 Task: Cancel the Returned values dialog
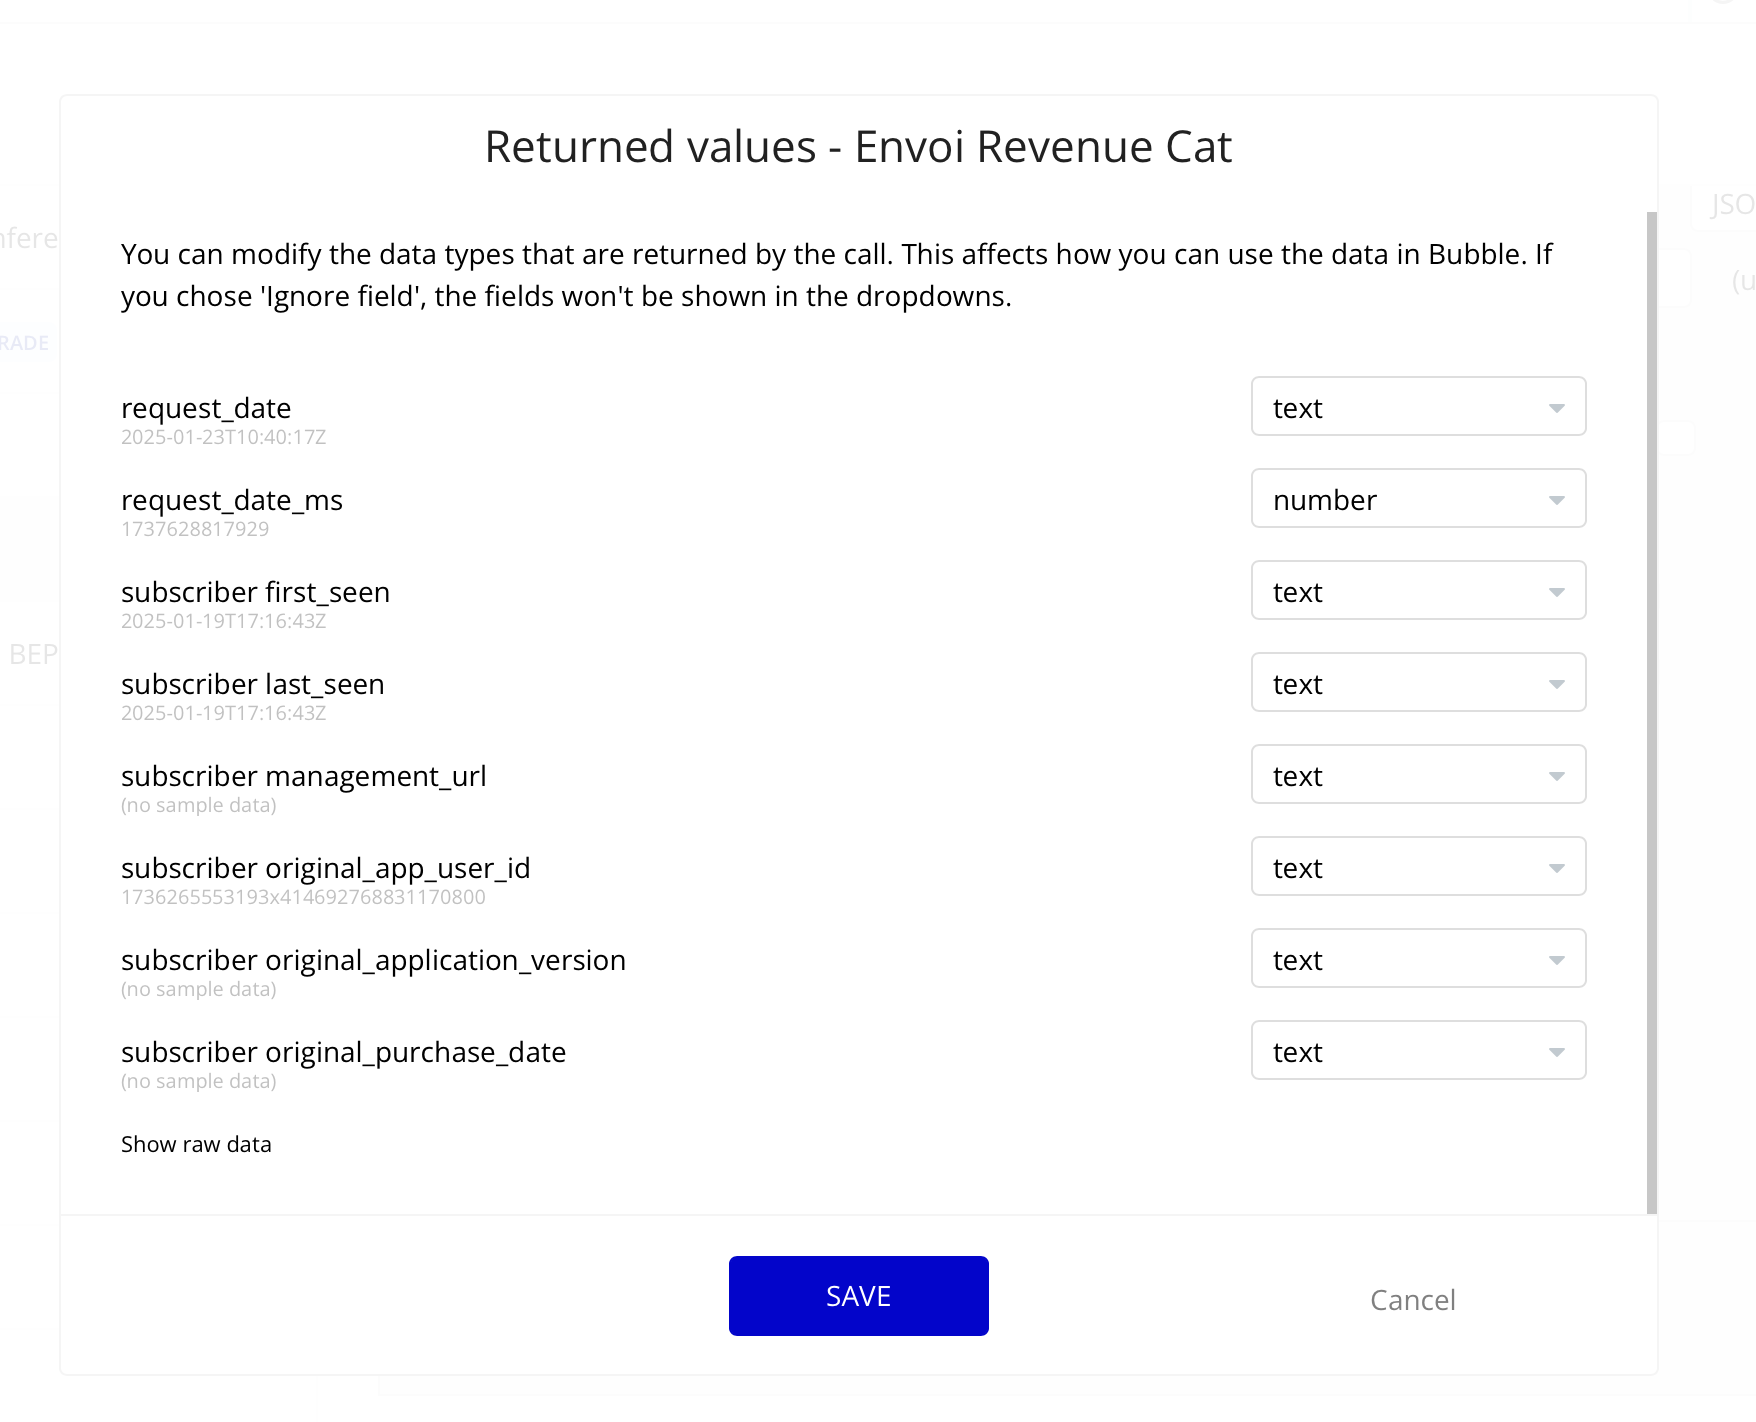click(1412, 1300)
